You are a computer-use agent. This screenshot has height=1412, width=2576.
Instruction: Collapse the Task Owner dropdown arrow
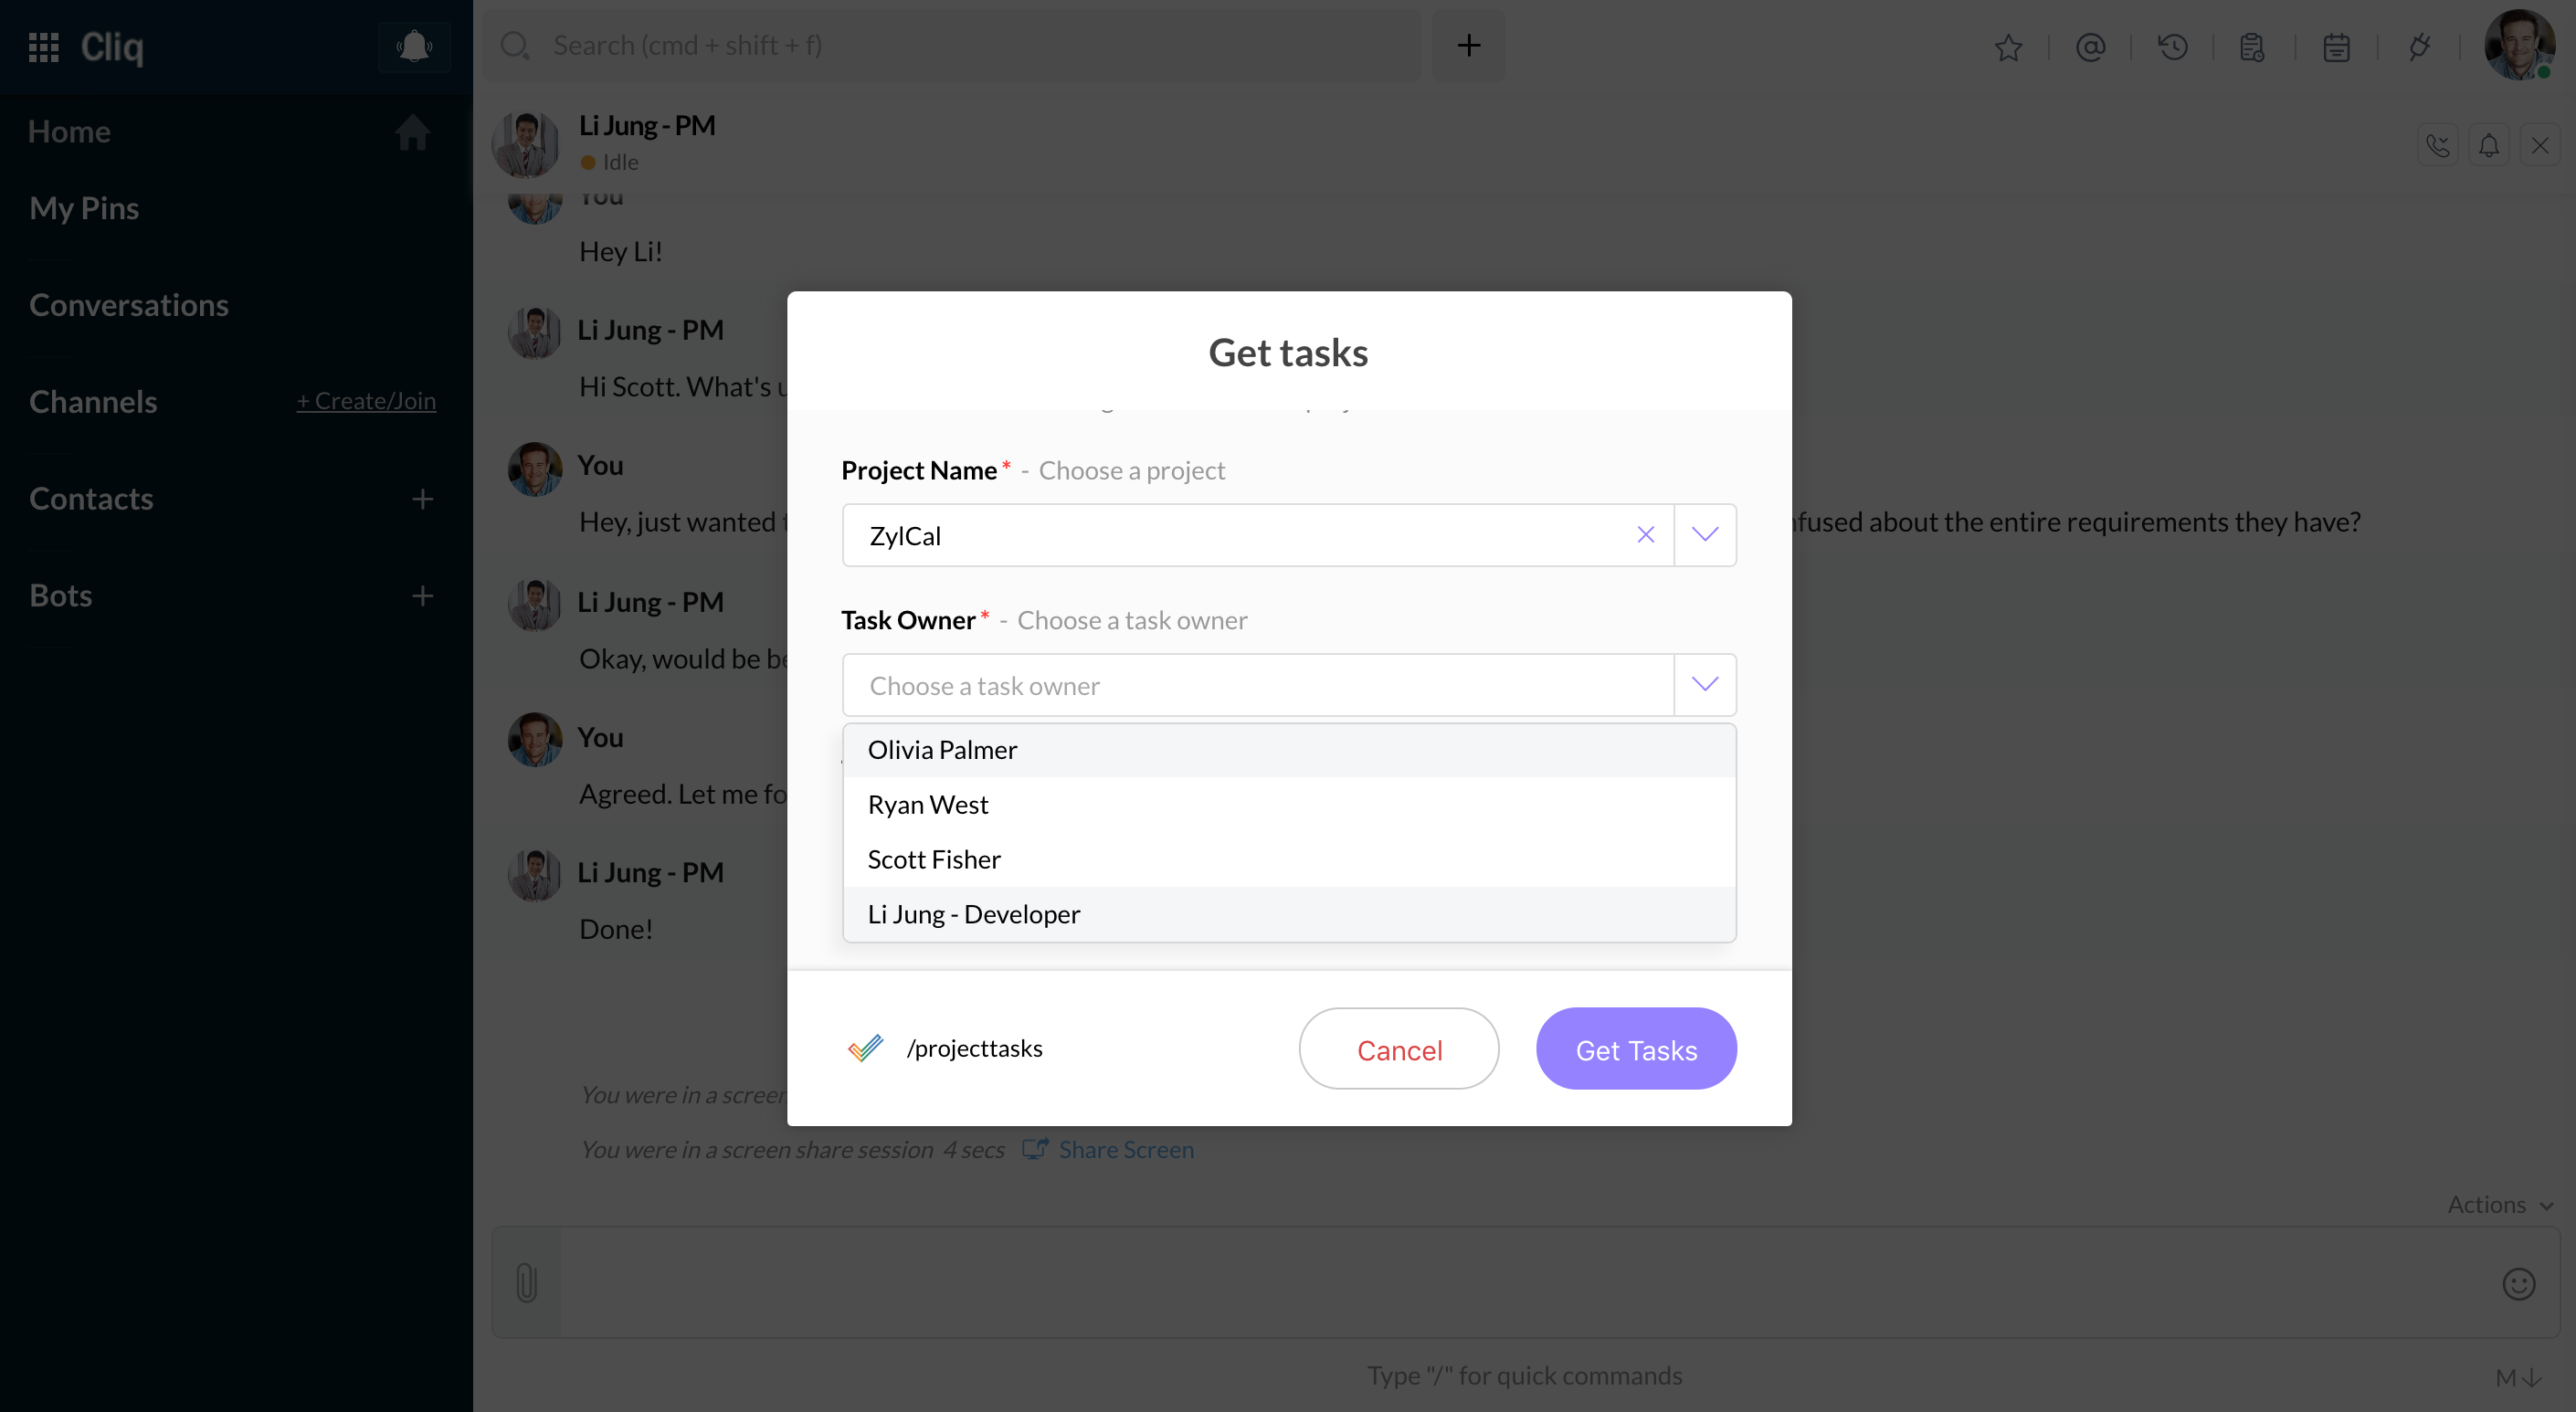1705,685
